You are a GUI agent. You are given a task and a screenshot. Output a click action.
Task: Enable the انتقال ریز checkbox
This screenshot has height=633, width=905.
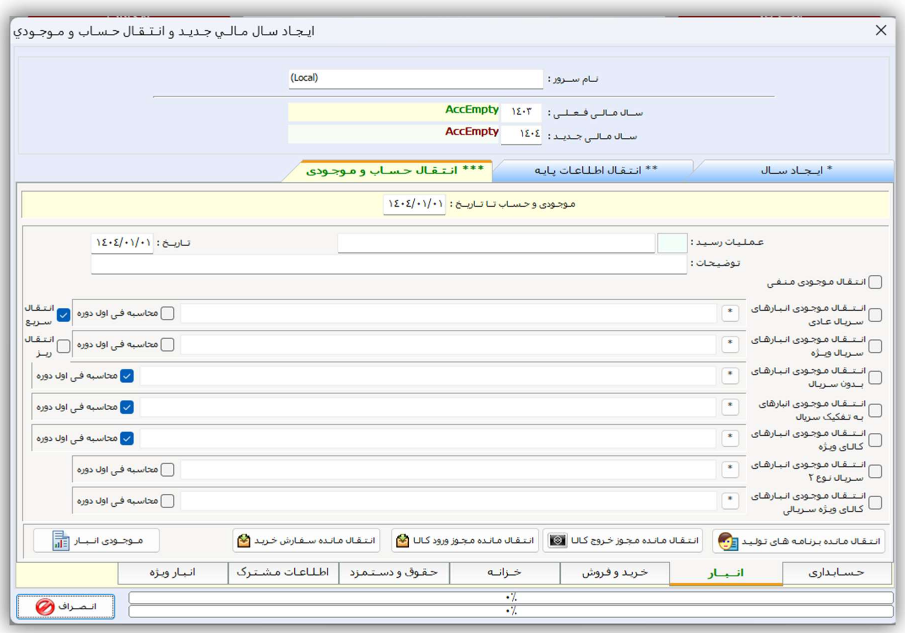tap(63, 346)
